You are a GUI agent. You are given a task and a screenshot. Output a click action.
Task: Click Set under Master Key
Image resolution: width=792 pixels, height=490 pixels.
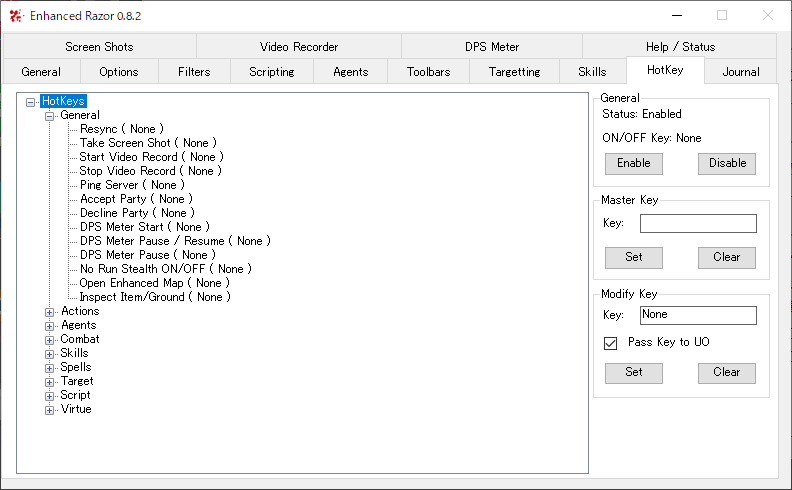coord(633,258)
